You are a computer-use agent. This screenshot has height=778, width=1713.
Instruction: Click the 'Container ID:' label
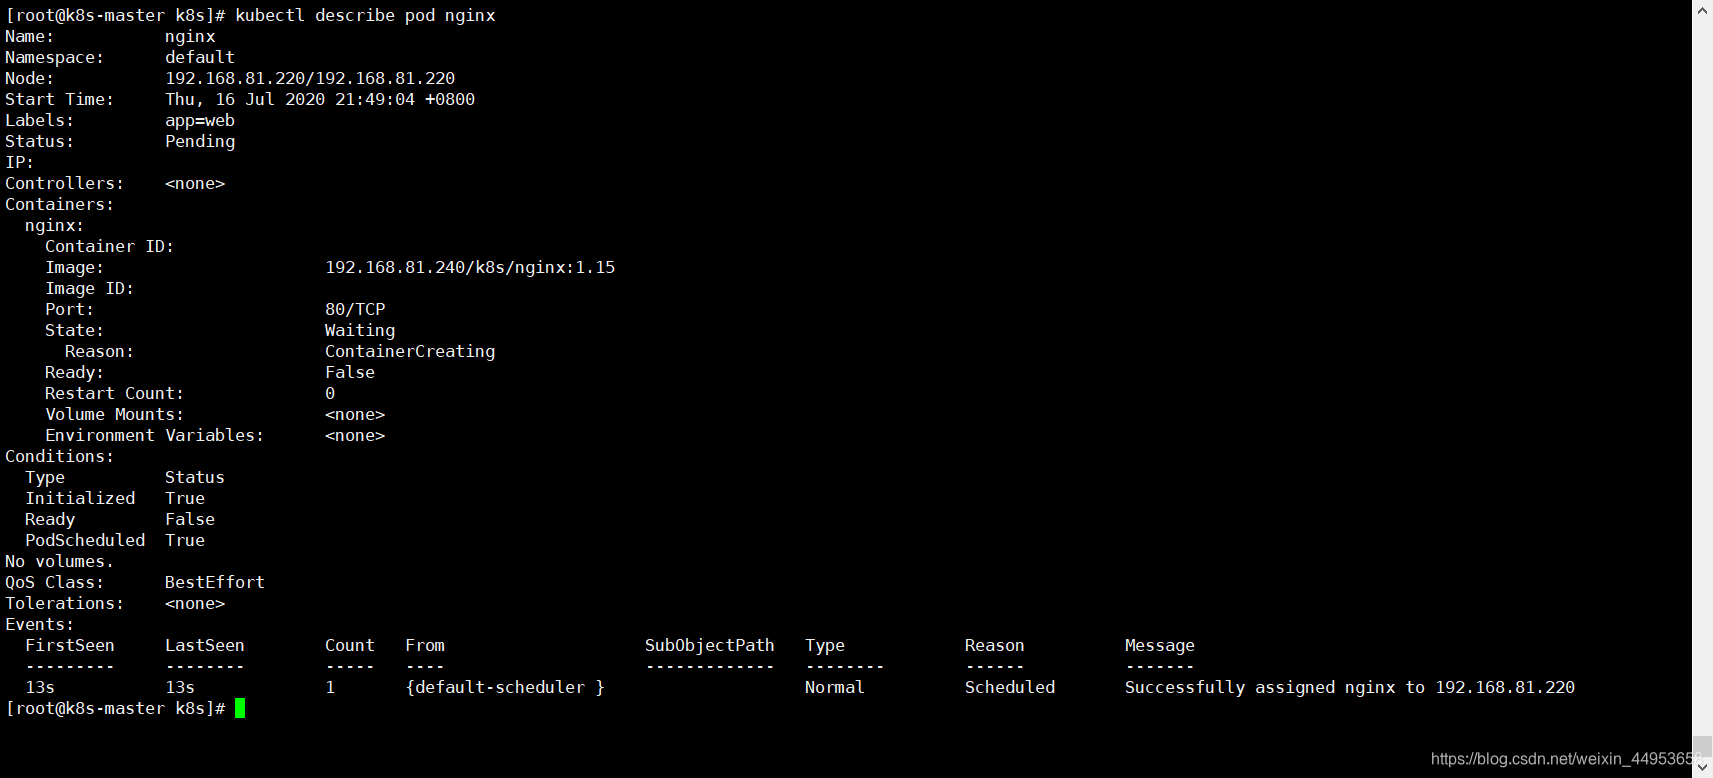(x=110, y=246)
